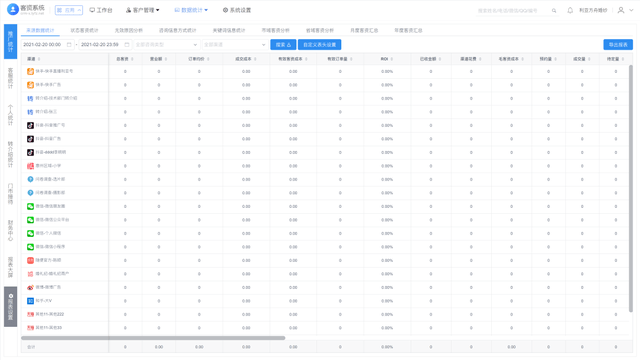Click the 合计 totals row label
The height and width of the screenshot is (360, 640).
pos(31,347)
